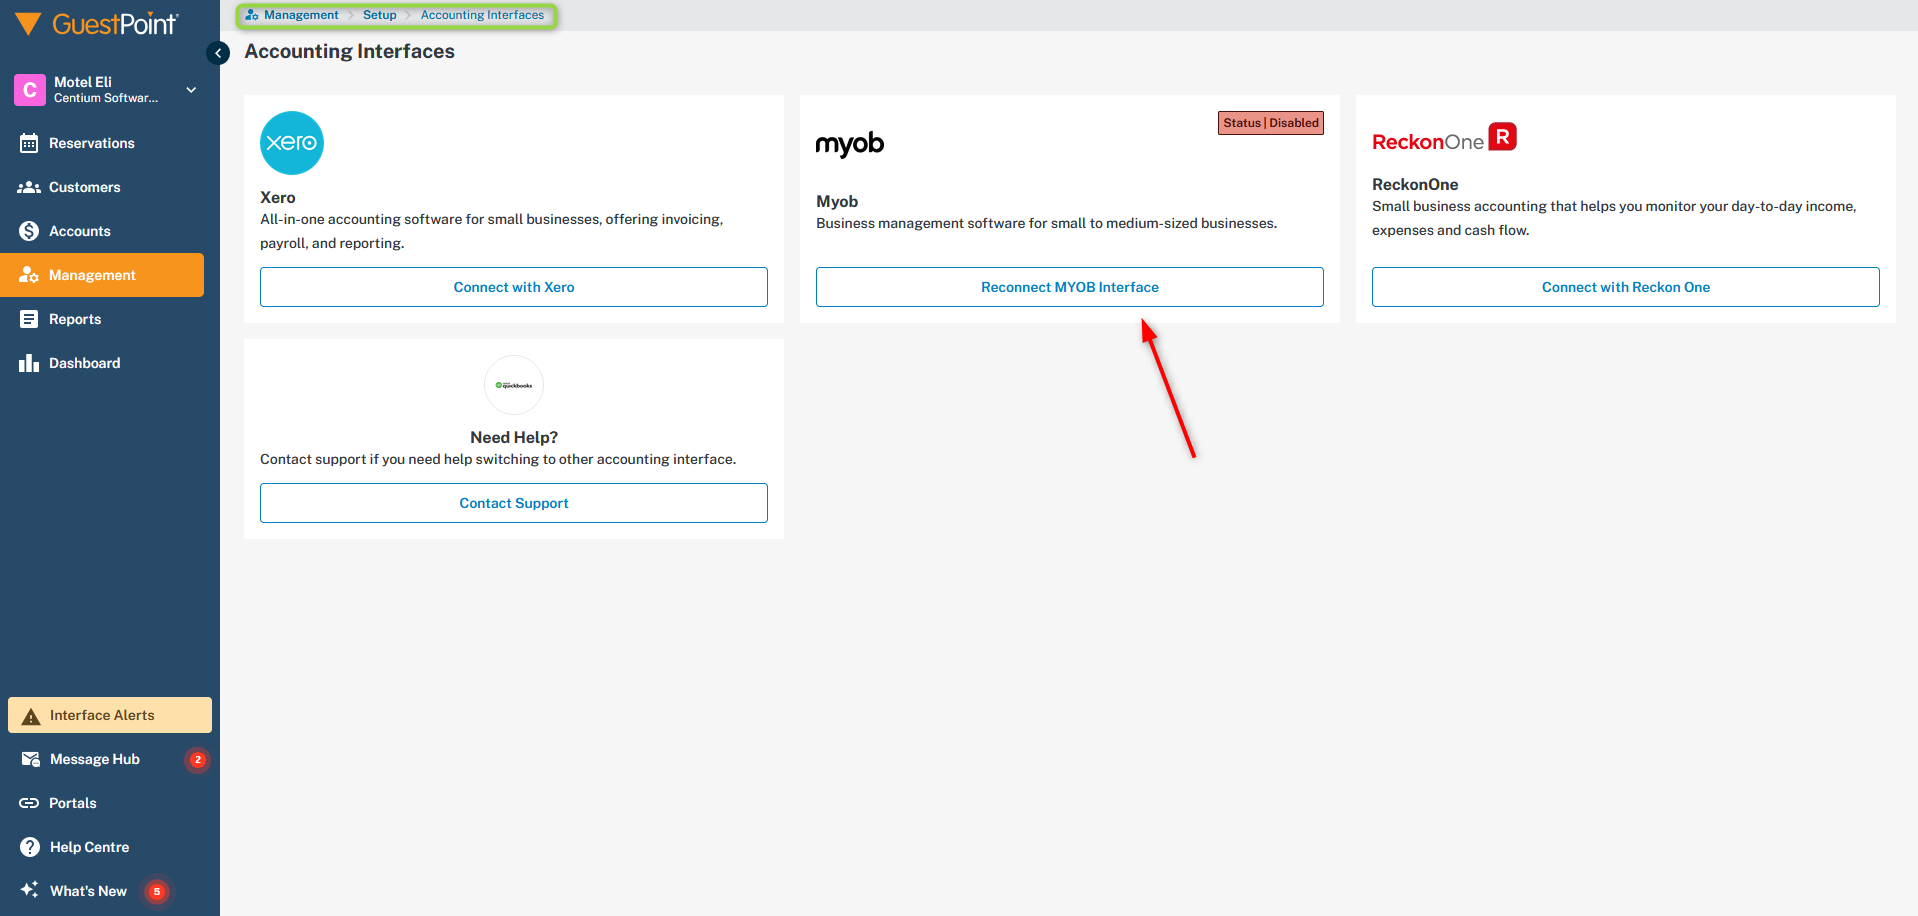
Task: Open Help Centre
Action: [x=110, y=847]
